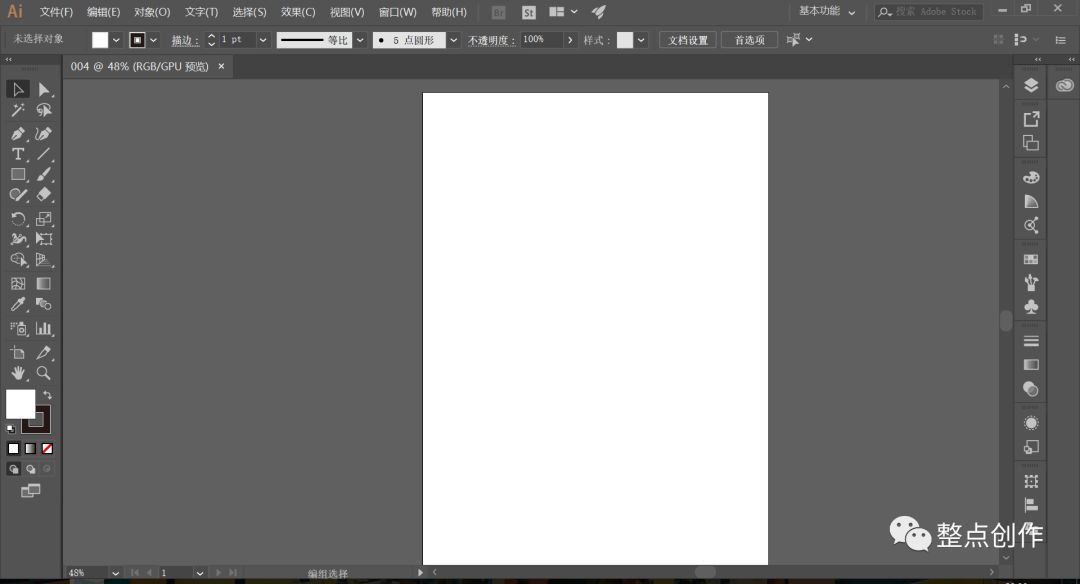Reset default fill and stroke
The width and height of the screenshot is (1080, 584).
click(10, 429)
